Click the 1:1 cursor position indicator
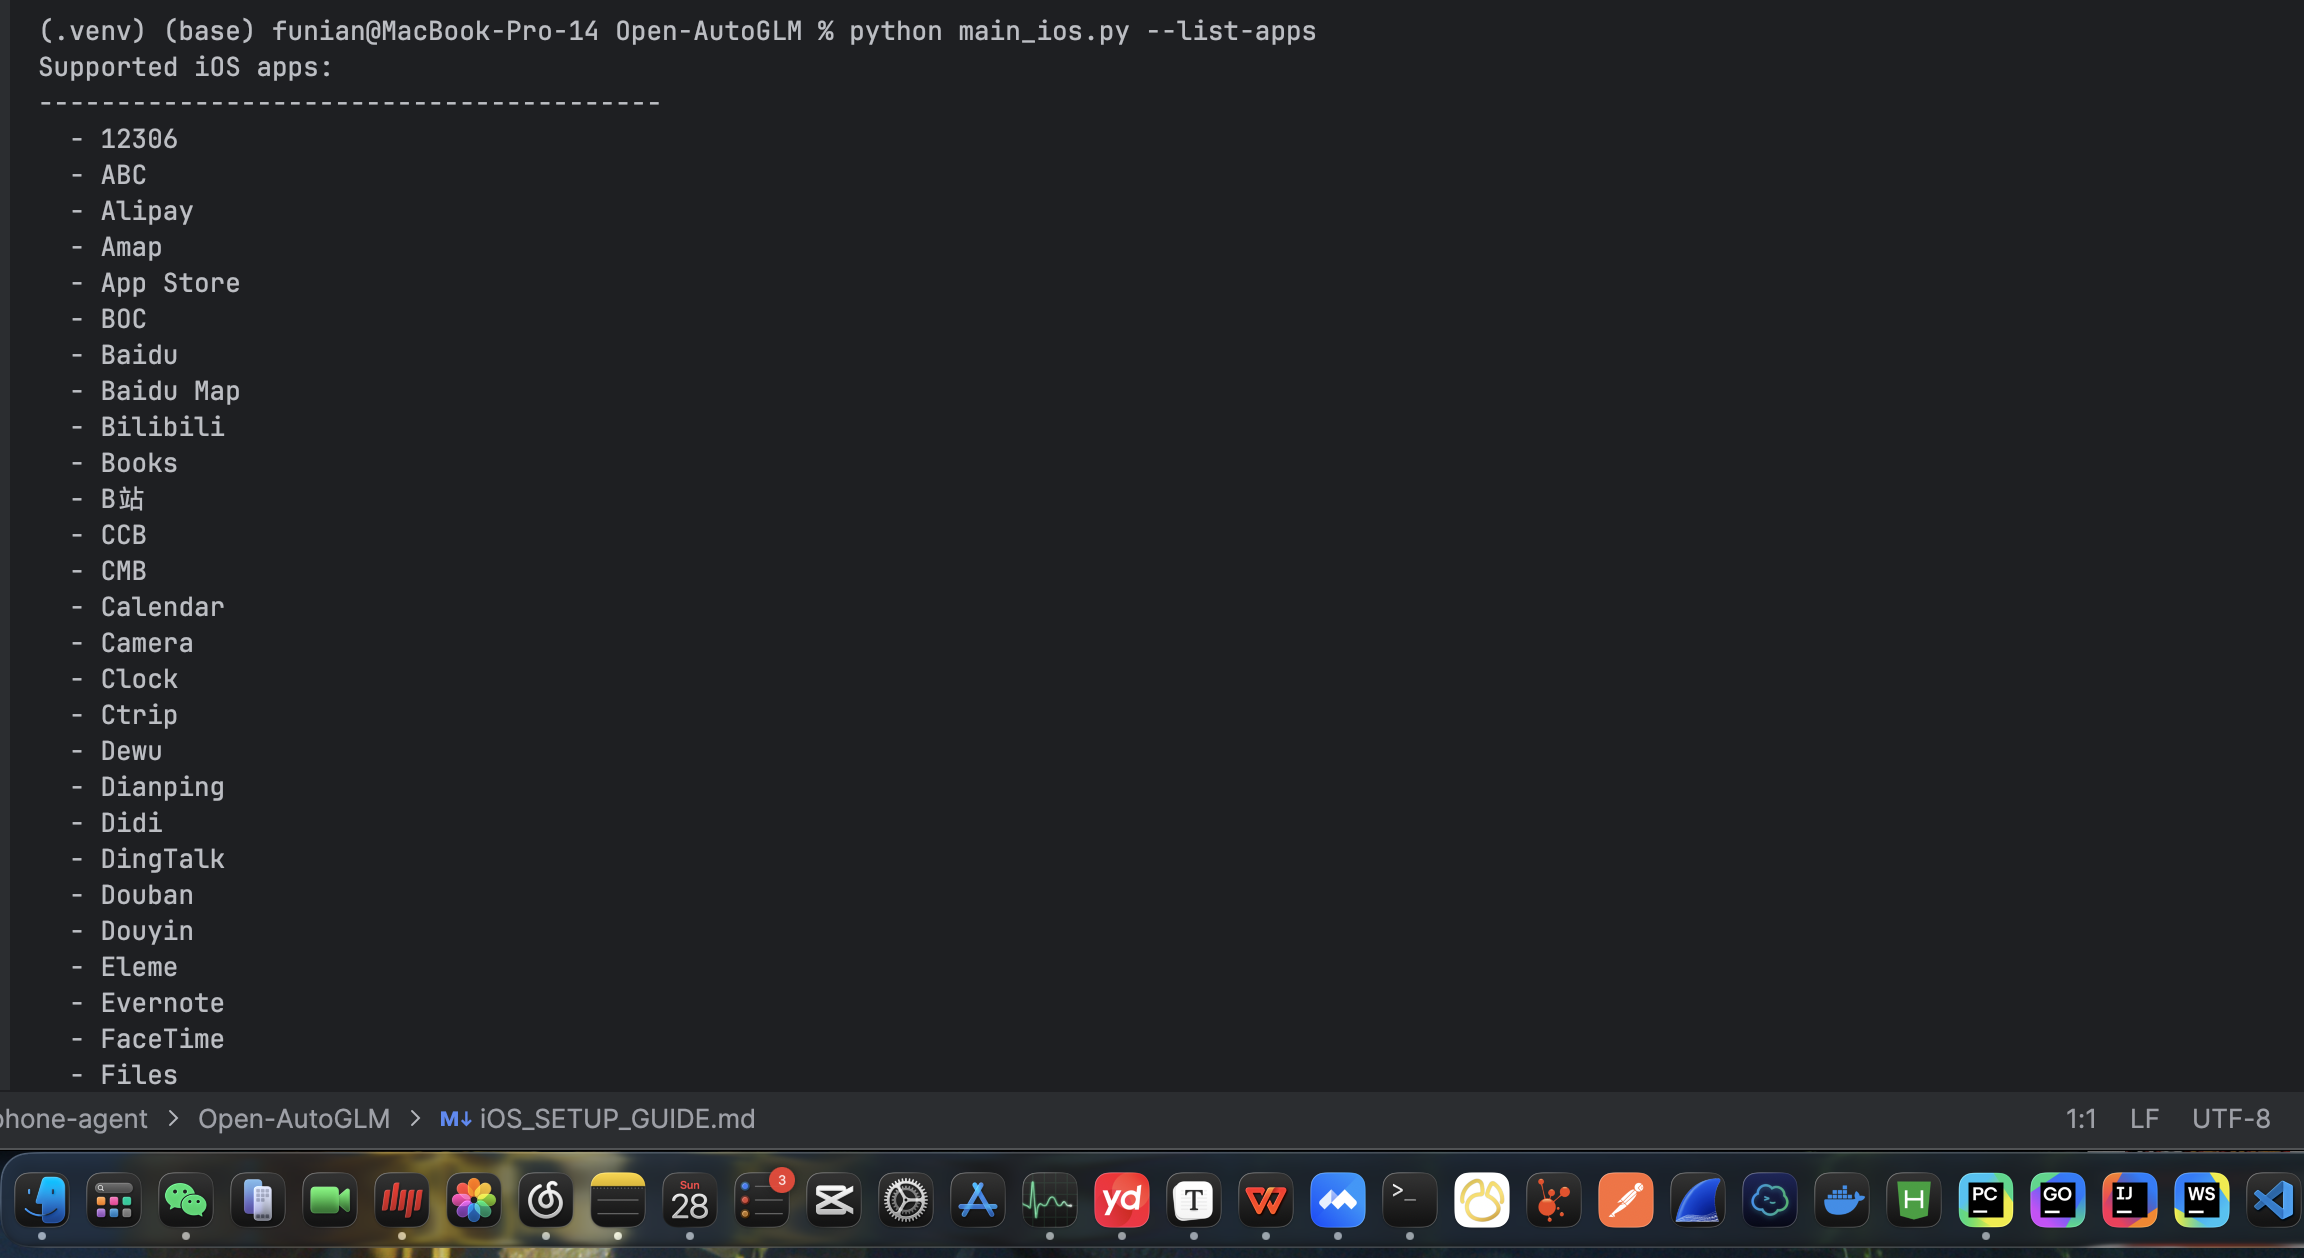This screenshot has width=2304, height=1258. [2081, 1118]
